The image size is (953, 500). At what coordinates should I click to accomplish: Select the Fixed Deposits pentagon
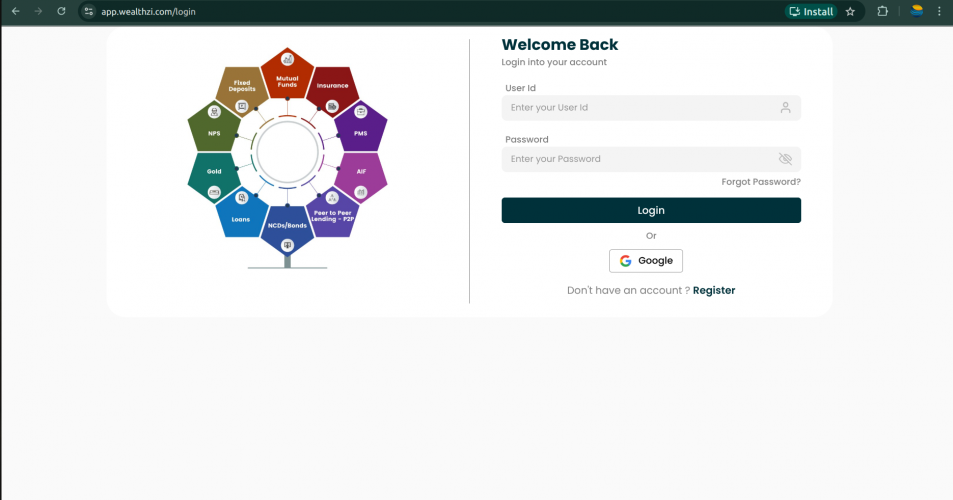(242, 91)
